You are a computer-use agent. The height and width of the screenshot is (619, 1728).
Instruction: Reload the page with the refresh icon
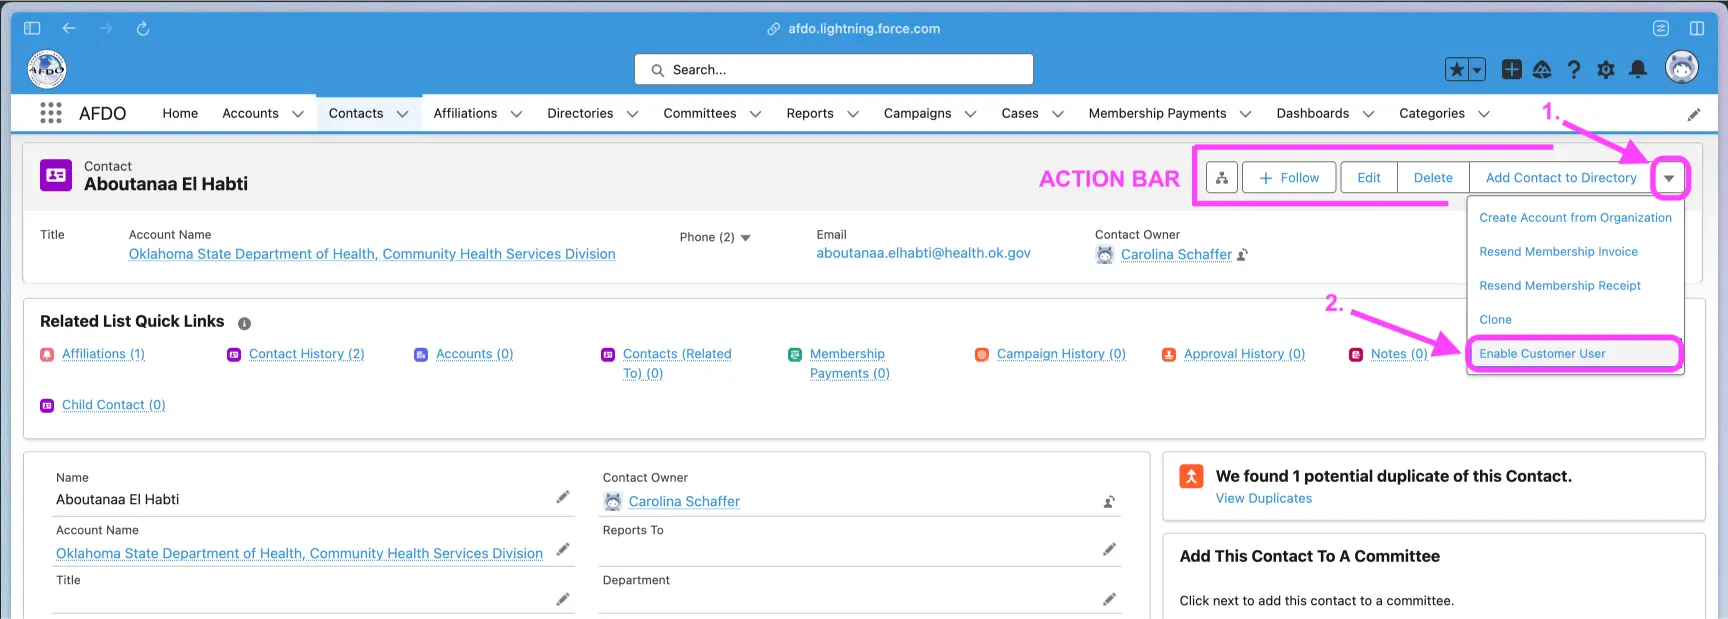[x=143, y=28]
